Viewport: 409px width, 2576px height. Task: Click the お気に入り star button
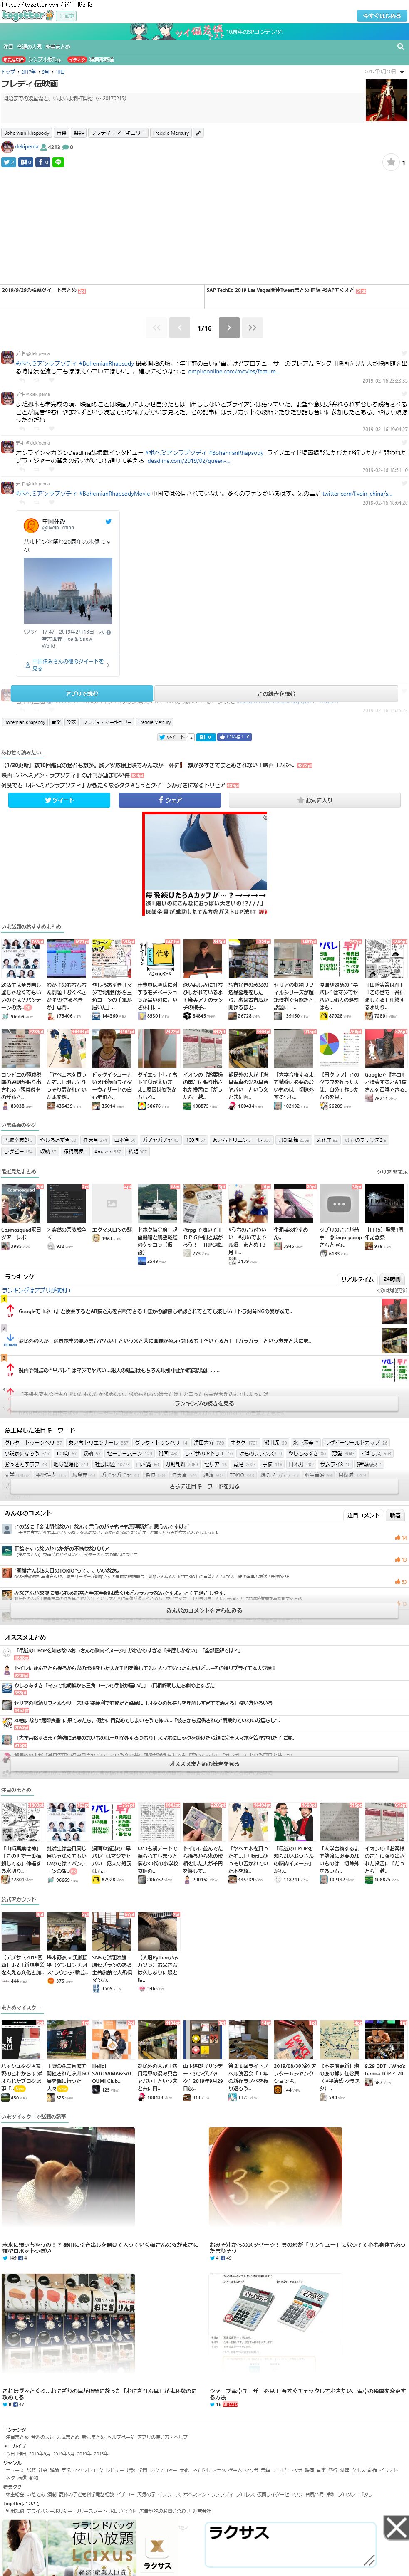click(x=315, y=800)
